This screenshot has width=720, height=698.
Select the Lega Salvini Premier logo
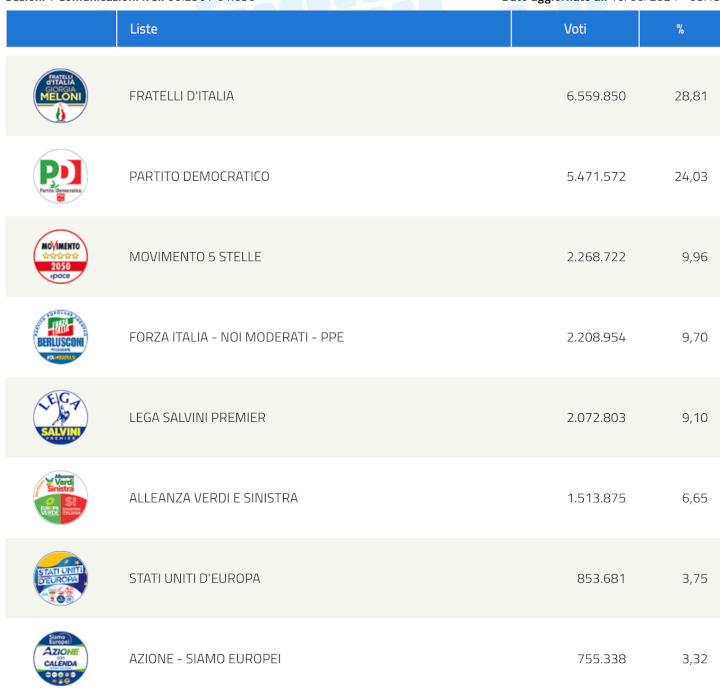point(60,417)
